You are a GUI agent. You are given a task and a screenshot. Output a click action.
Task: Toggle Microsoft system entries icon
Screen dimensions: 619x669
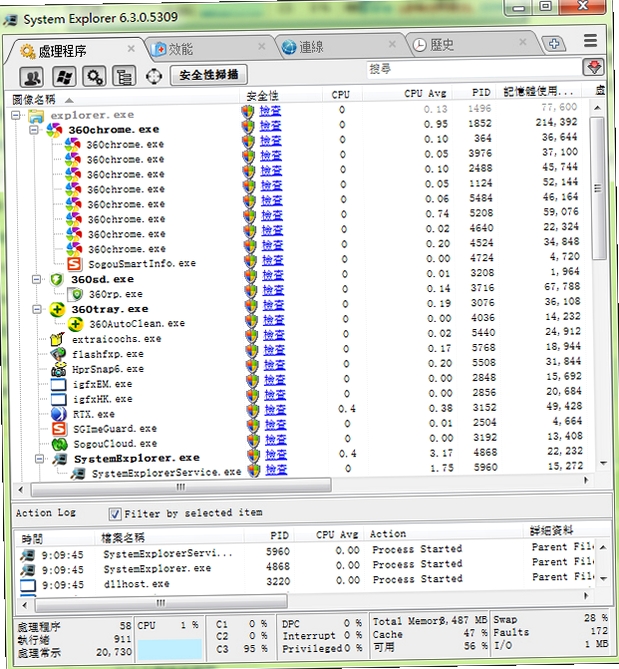64,77
